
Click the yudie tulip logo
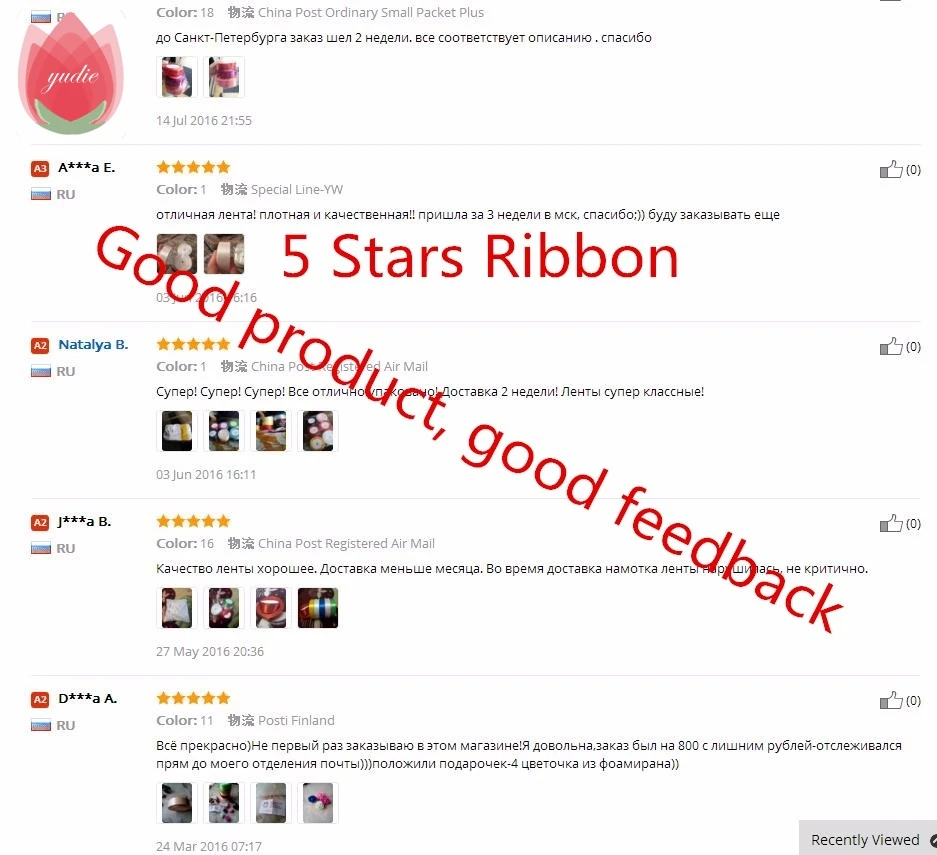pos(71,73)
